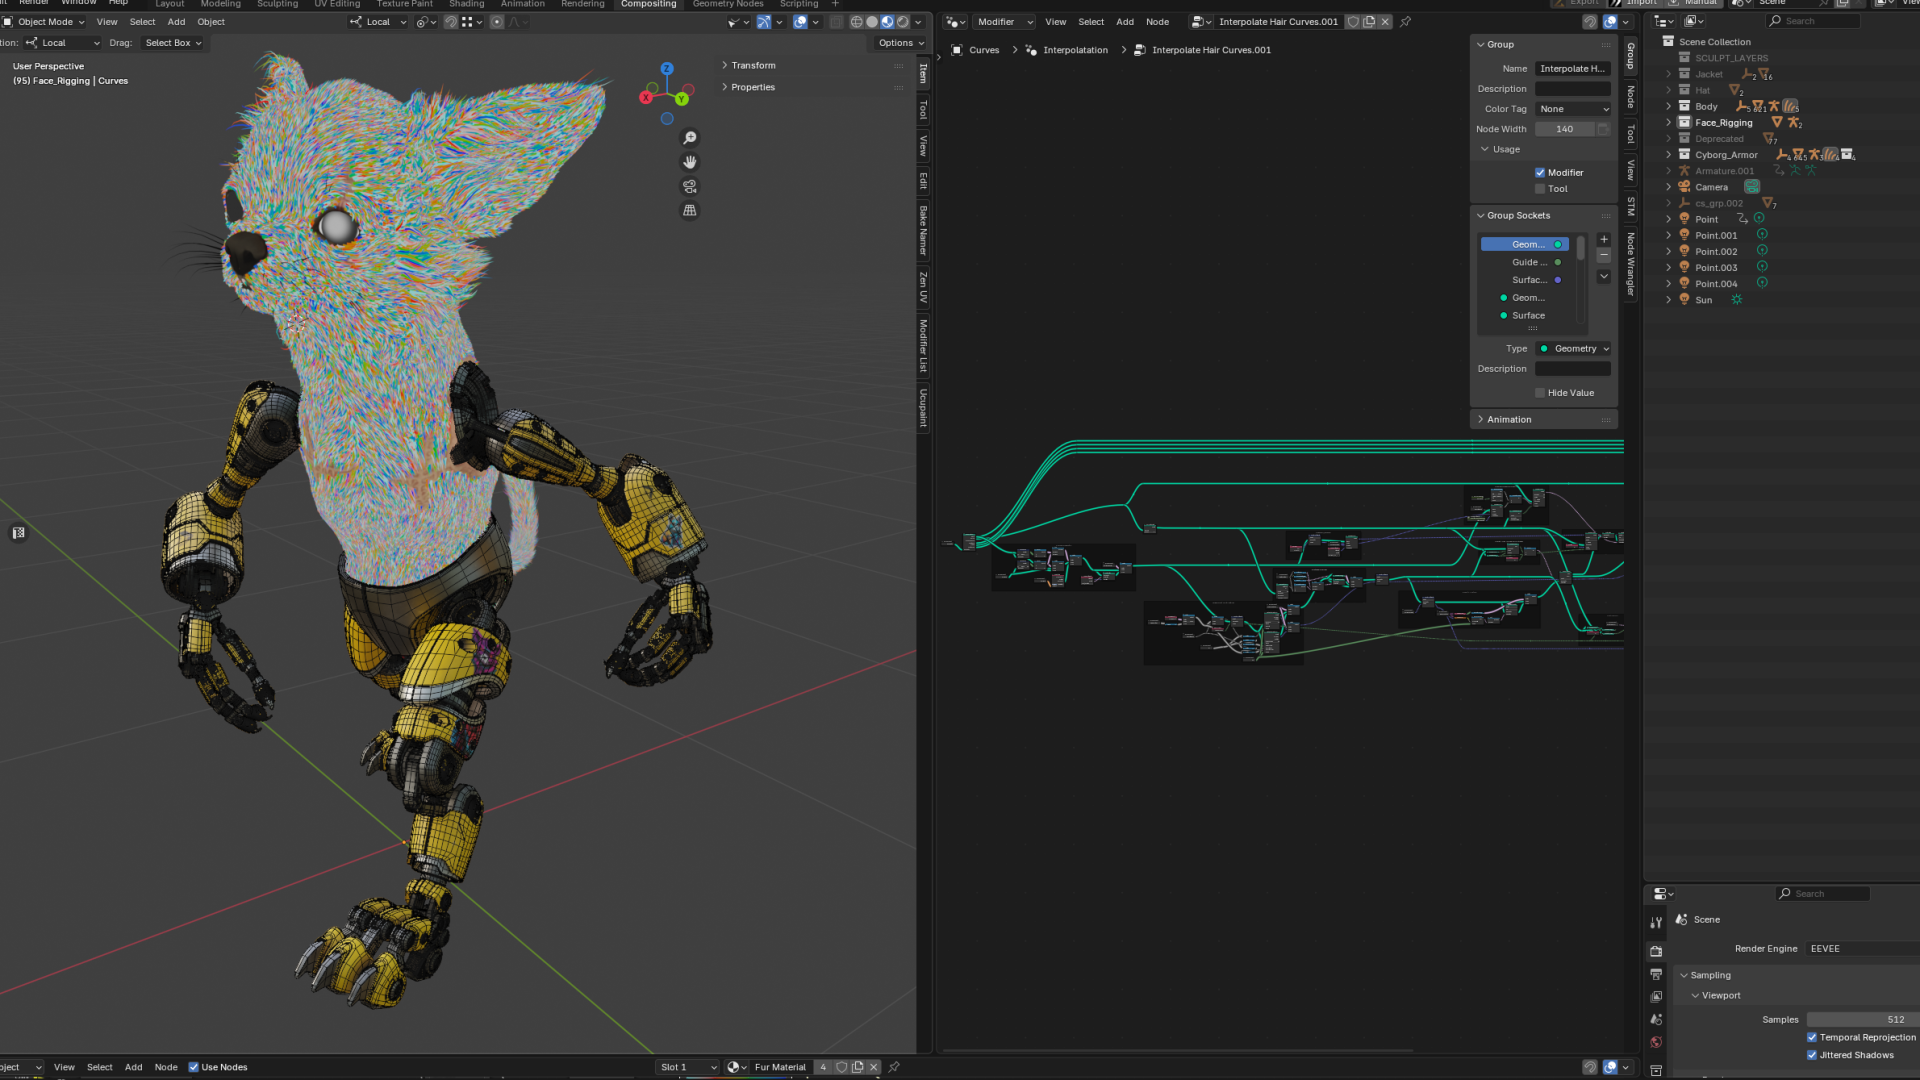Open Tool properties wrench icon
This screenshot has width=1920, height=1080.
[1656, 922]
